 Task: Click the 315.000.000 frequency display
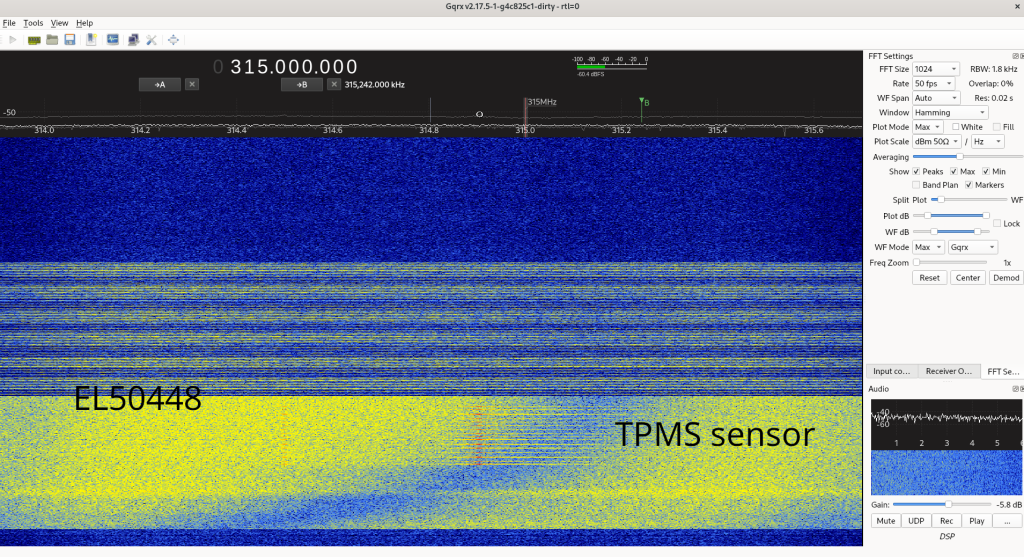(286, 67)
